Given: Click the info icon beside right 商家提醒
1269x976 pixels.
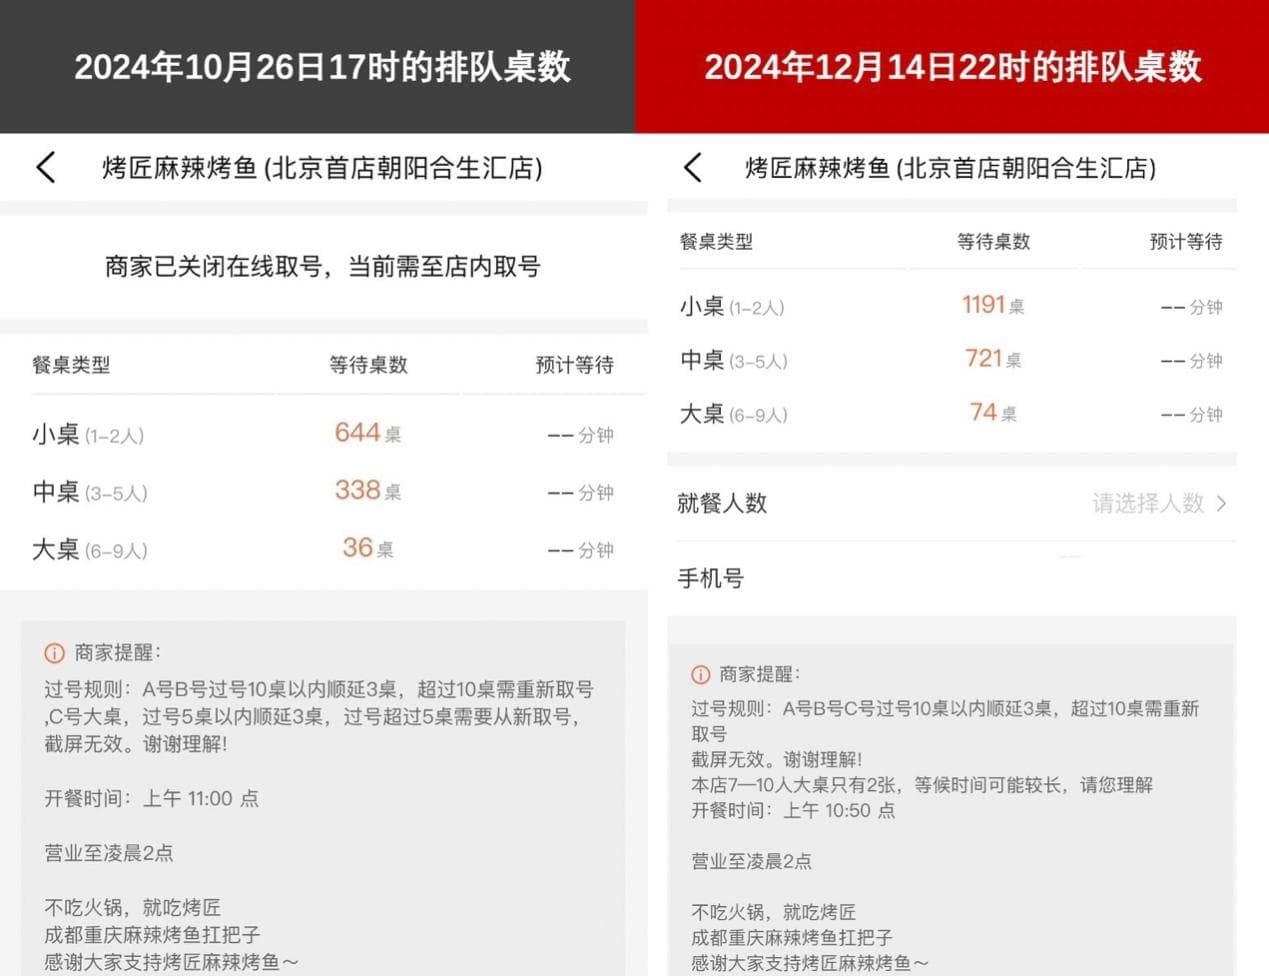Looking at the screenshot, I should click(700, 675).
